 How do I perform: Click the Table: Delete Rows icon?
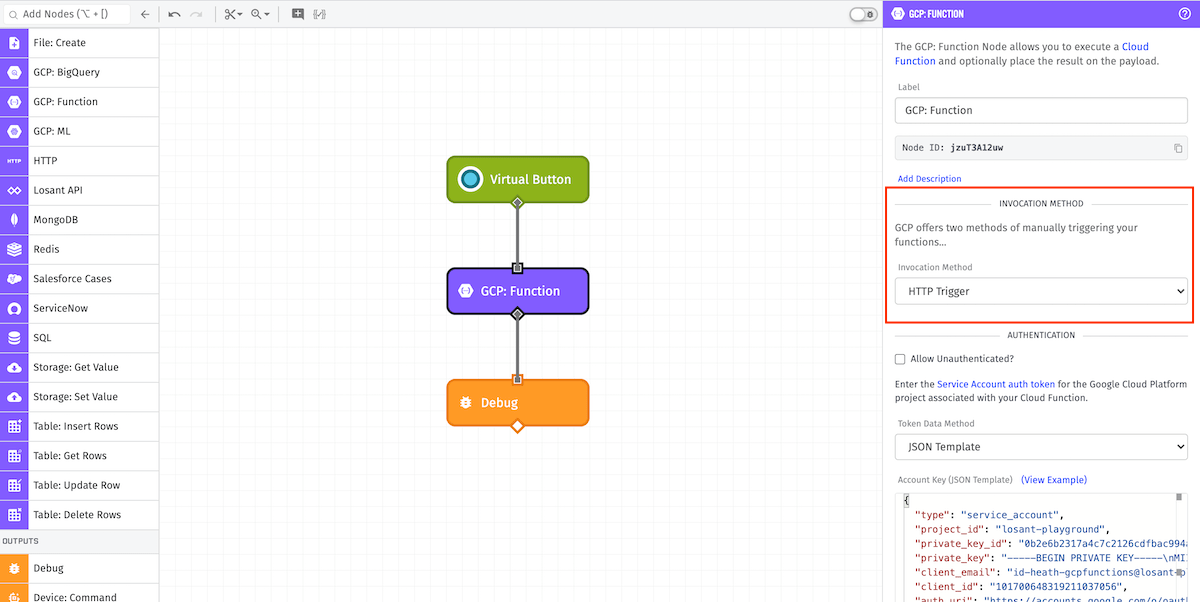pos(14,515)
